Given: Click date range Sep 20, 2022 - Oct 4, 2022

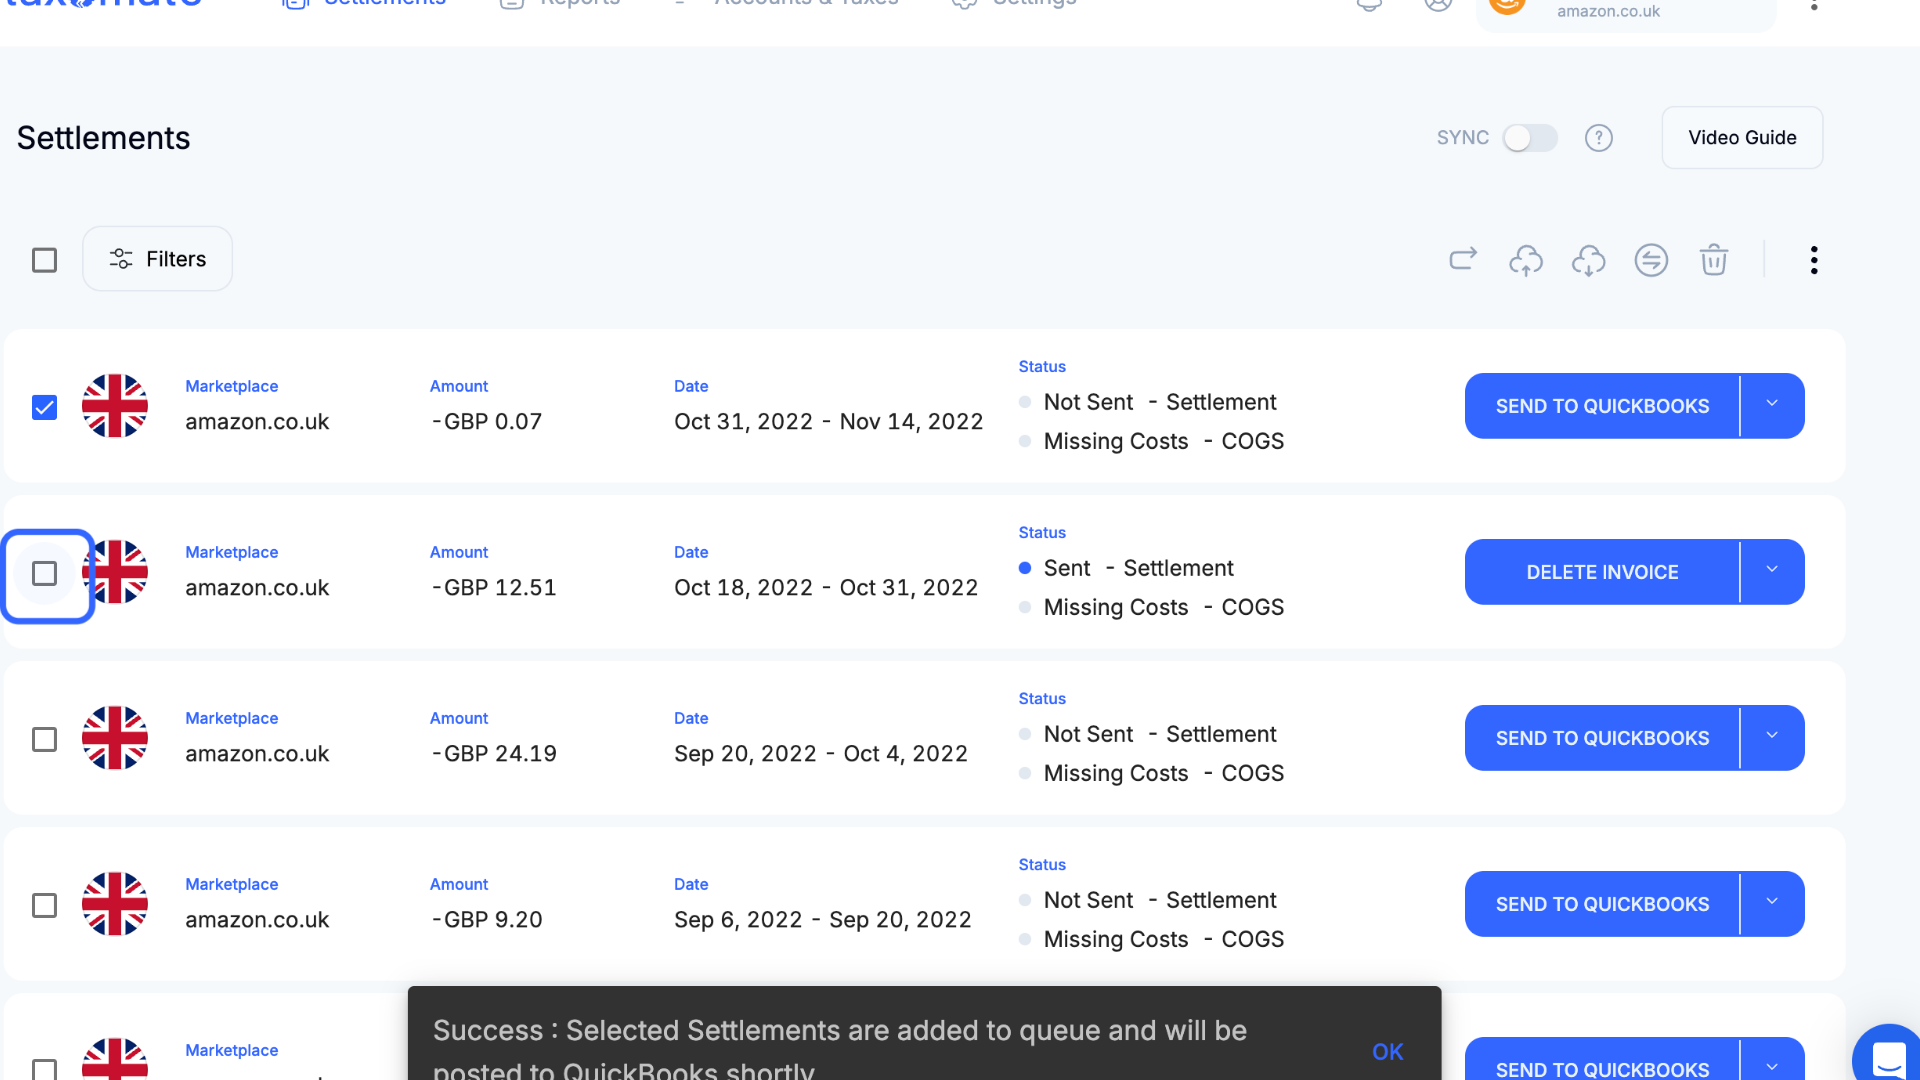Looking at the screenshot, I should 821,754.
